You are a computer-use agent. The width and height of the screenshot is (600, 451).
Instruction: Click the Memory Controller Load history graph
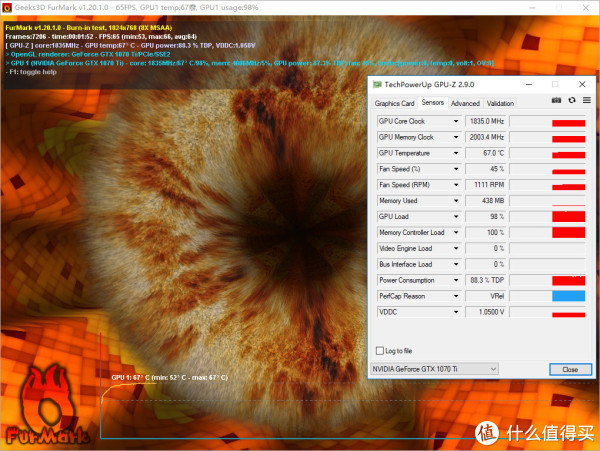(x=548, y=232)
